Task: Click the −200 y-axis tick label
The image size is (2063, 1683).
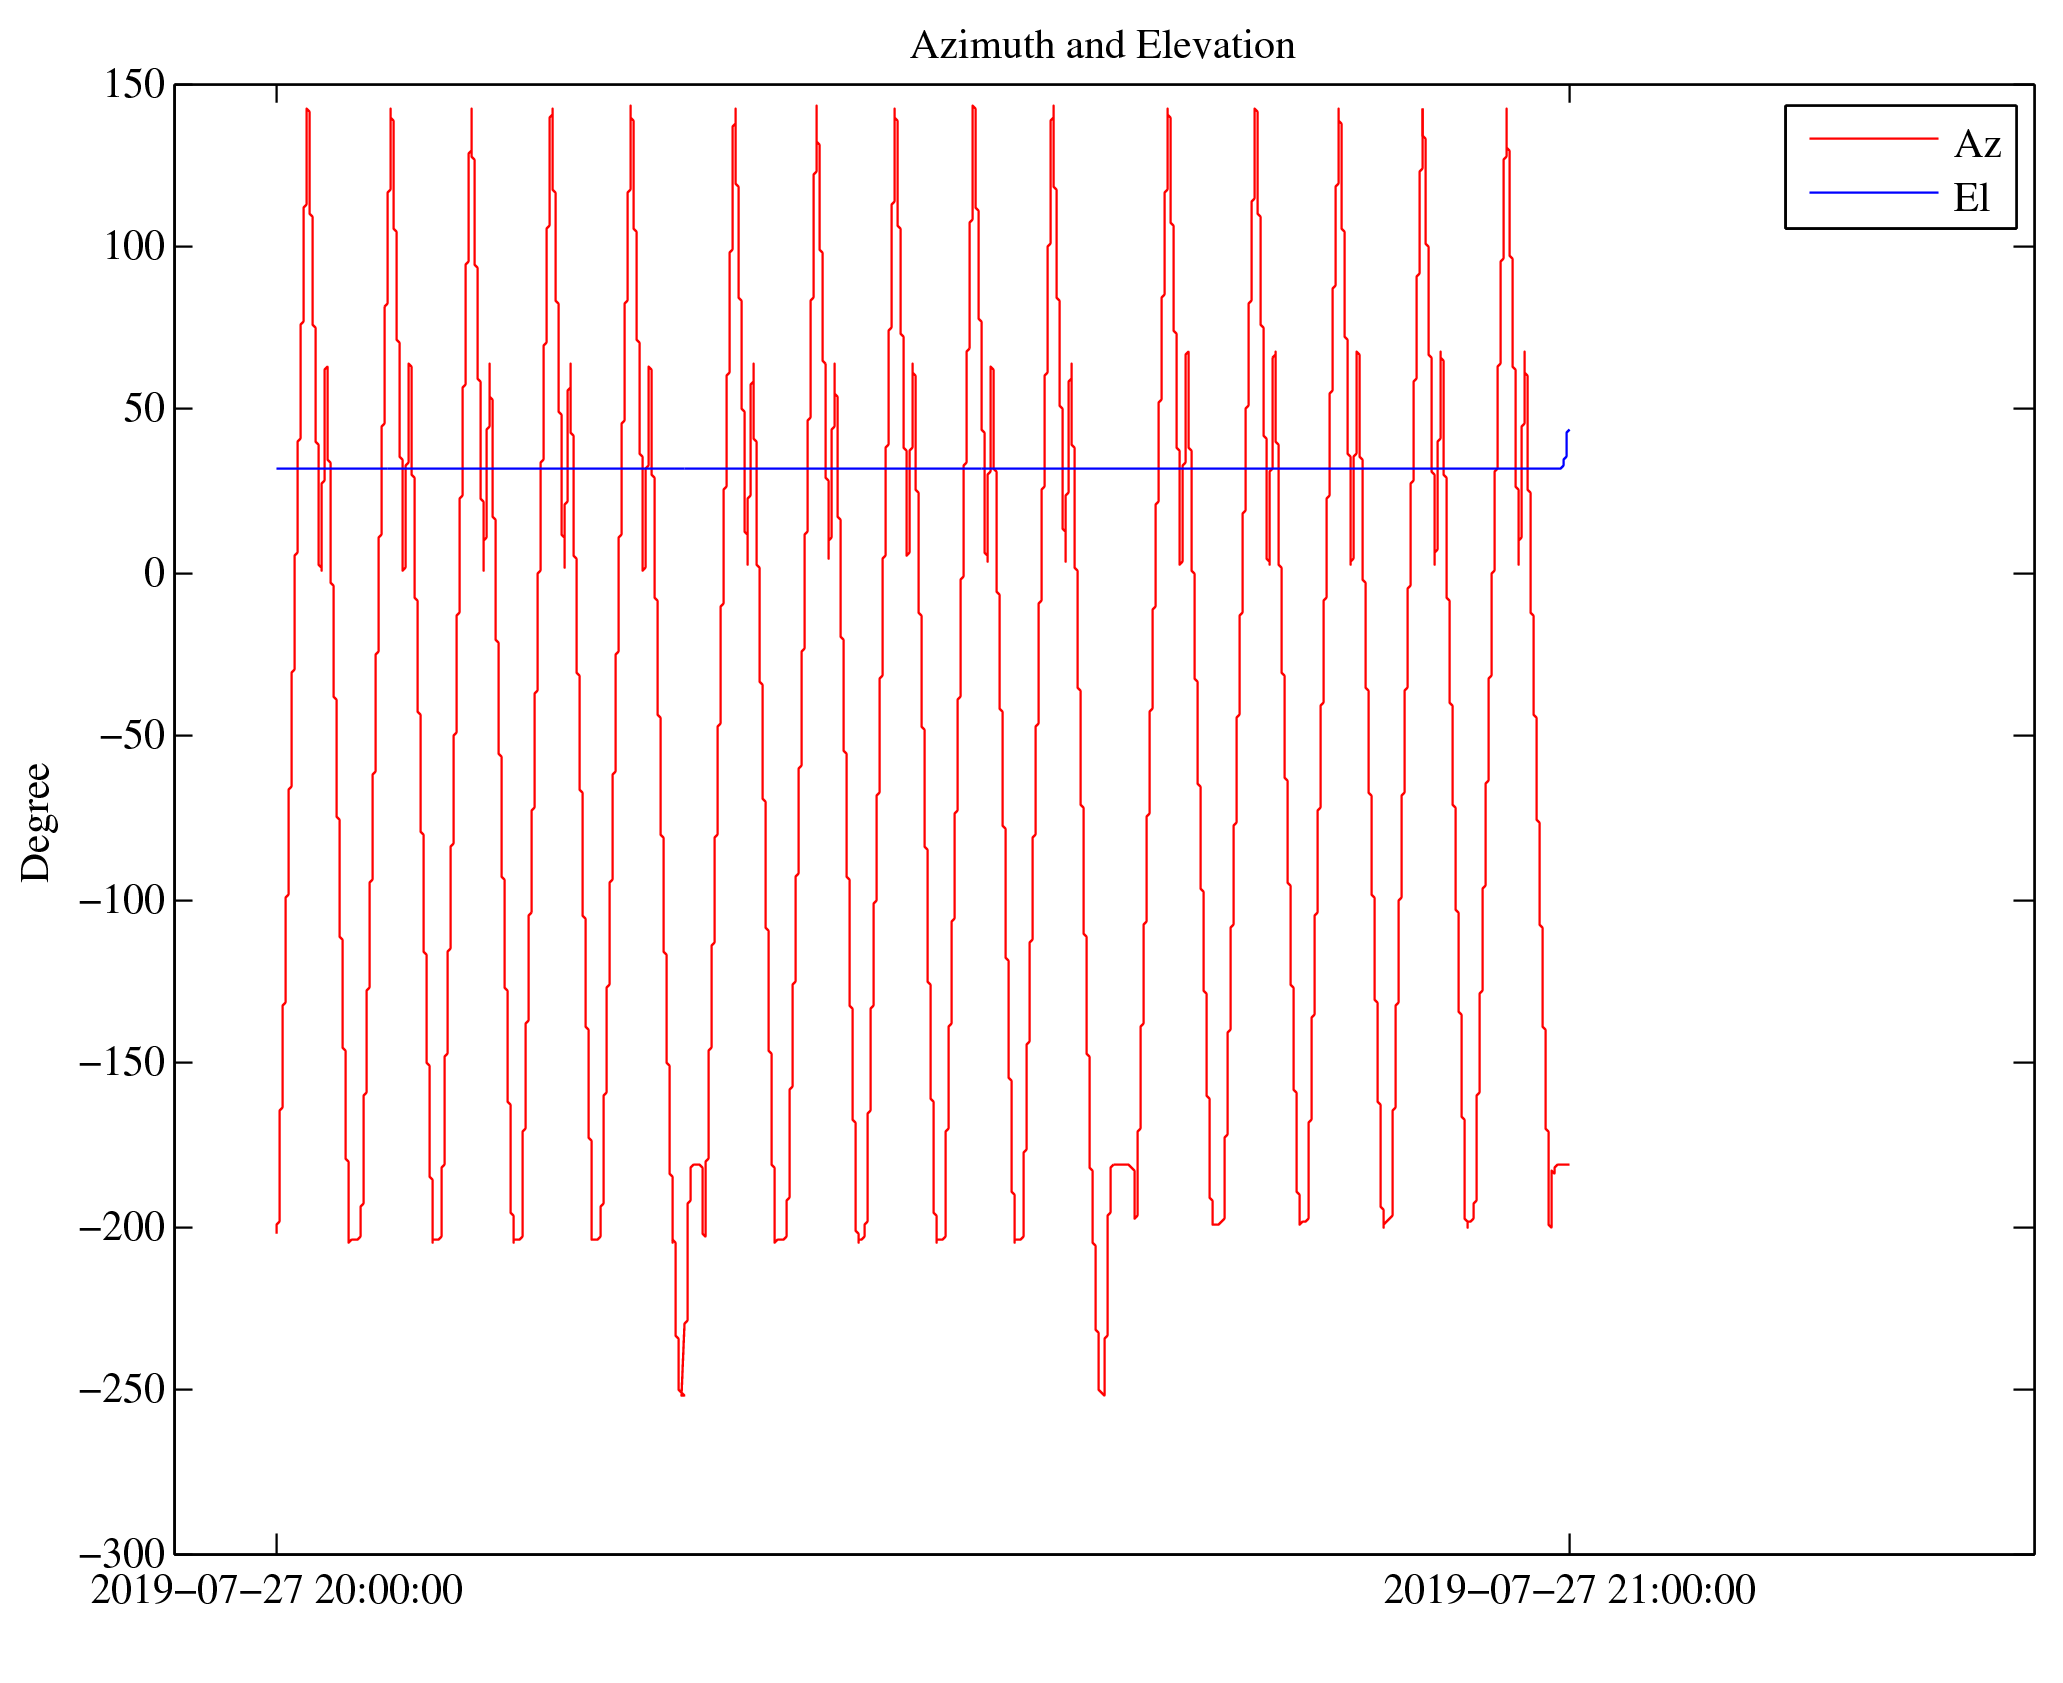Action: [x=121, y=1228]
